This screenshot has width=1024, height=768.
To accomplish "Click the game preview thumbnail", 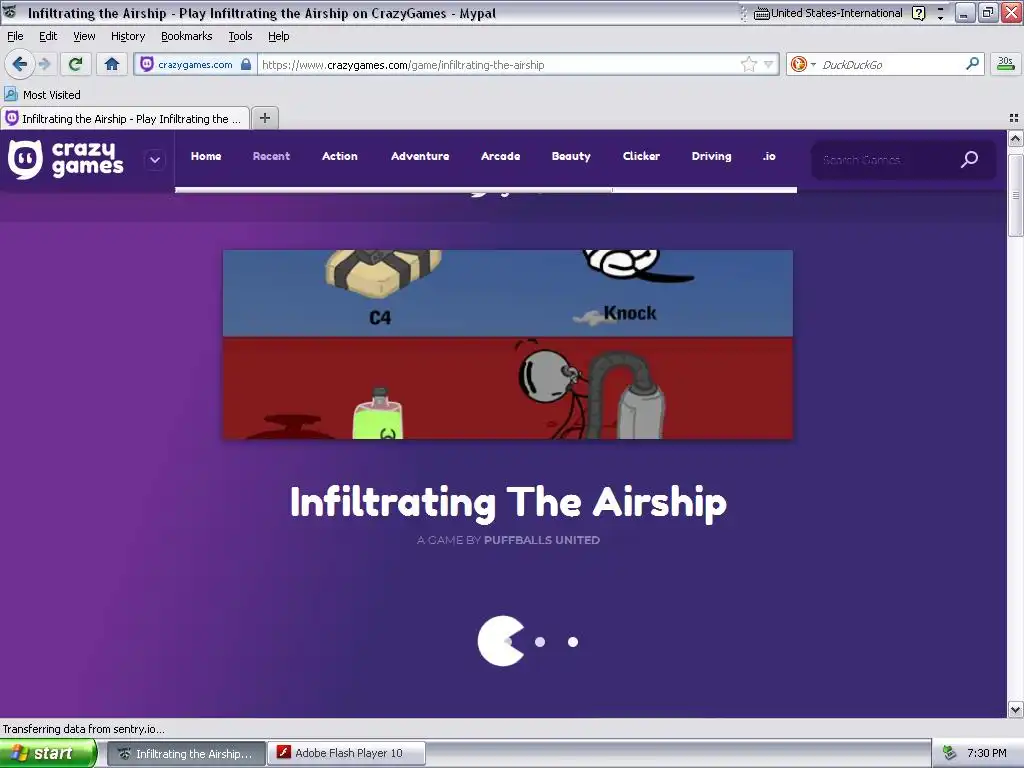I will tap(508, 344).
